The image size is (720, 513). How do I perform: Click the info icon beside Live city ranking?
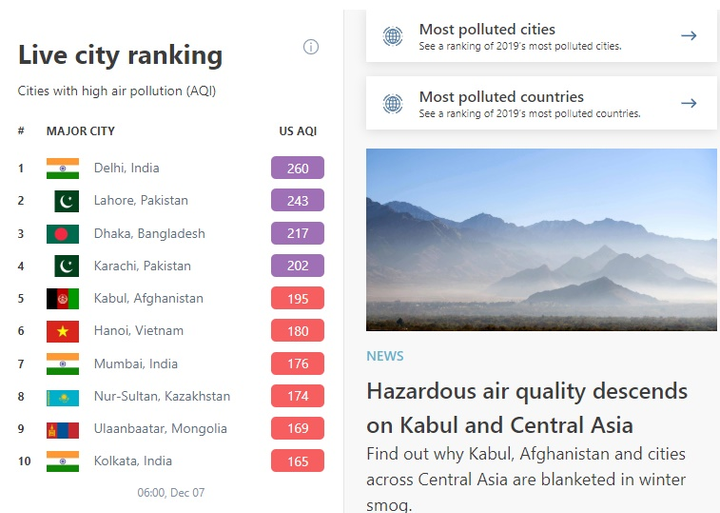[x=311, y=47]
